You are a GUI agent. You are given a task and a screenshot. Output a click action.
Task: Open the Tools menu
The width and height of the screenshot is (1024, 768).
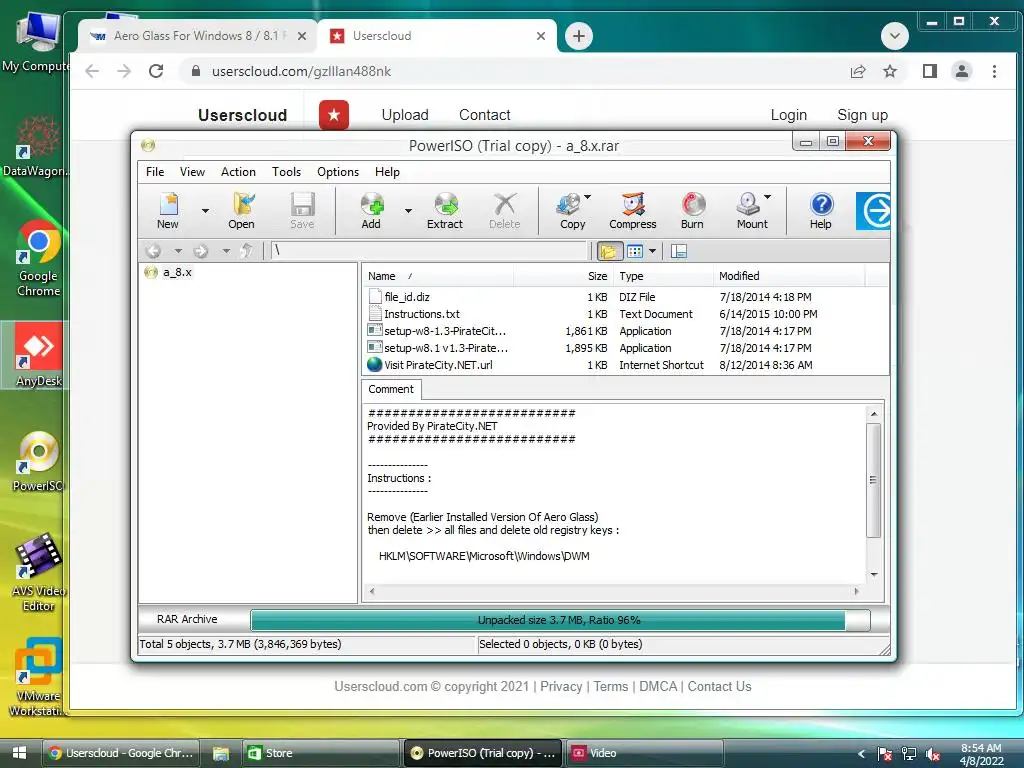click(x=286, y=172)
